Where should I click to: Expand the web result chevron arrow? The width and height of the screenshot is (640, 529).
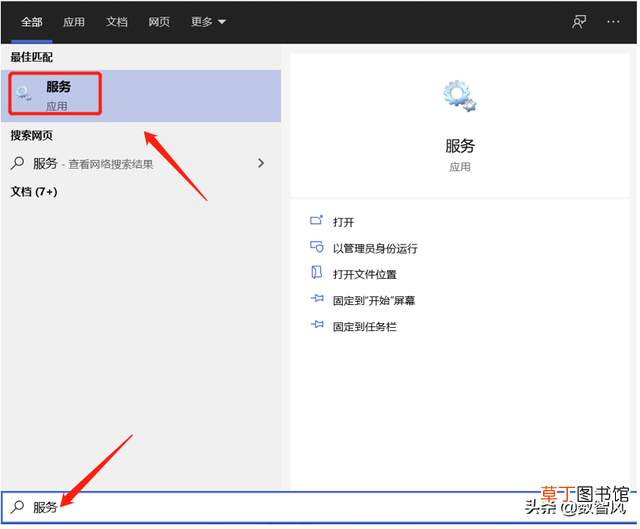(261, 163)
